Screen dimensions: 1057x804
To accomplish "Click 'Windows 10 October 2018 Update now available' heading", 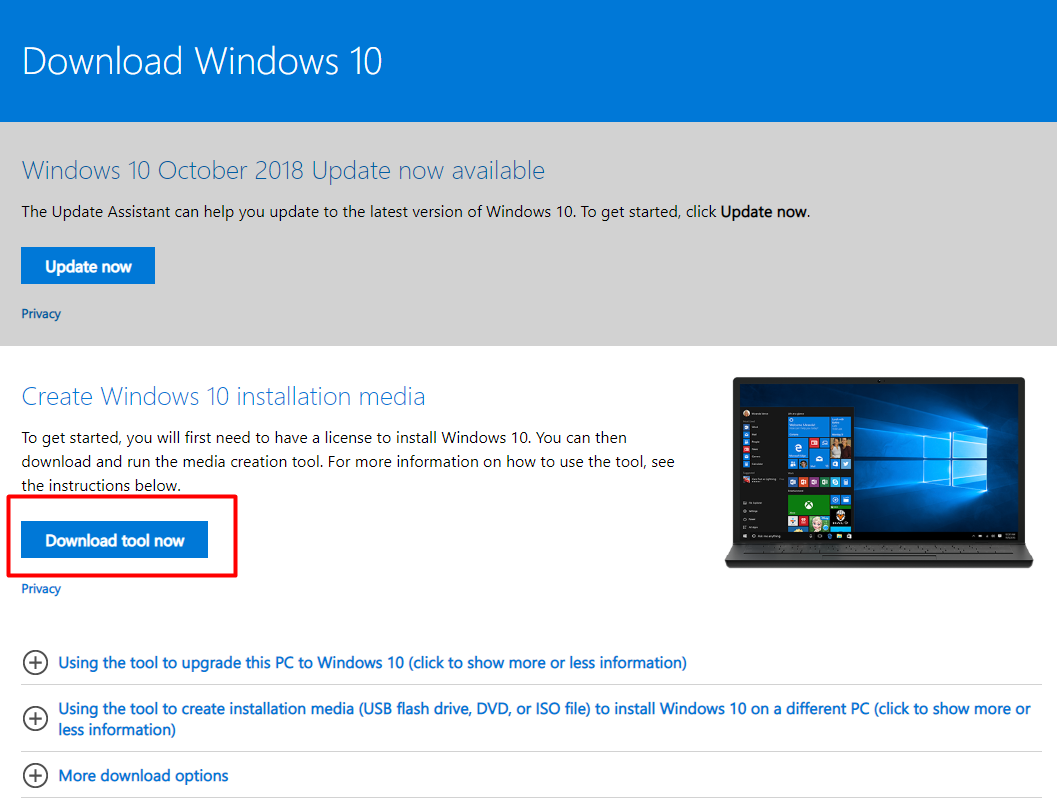I will 283,171.
